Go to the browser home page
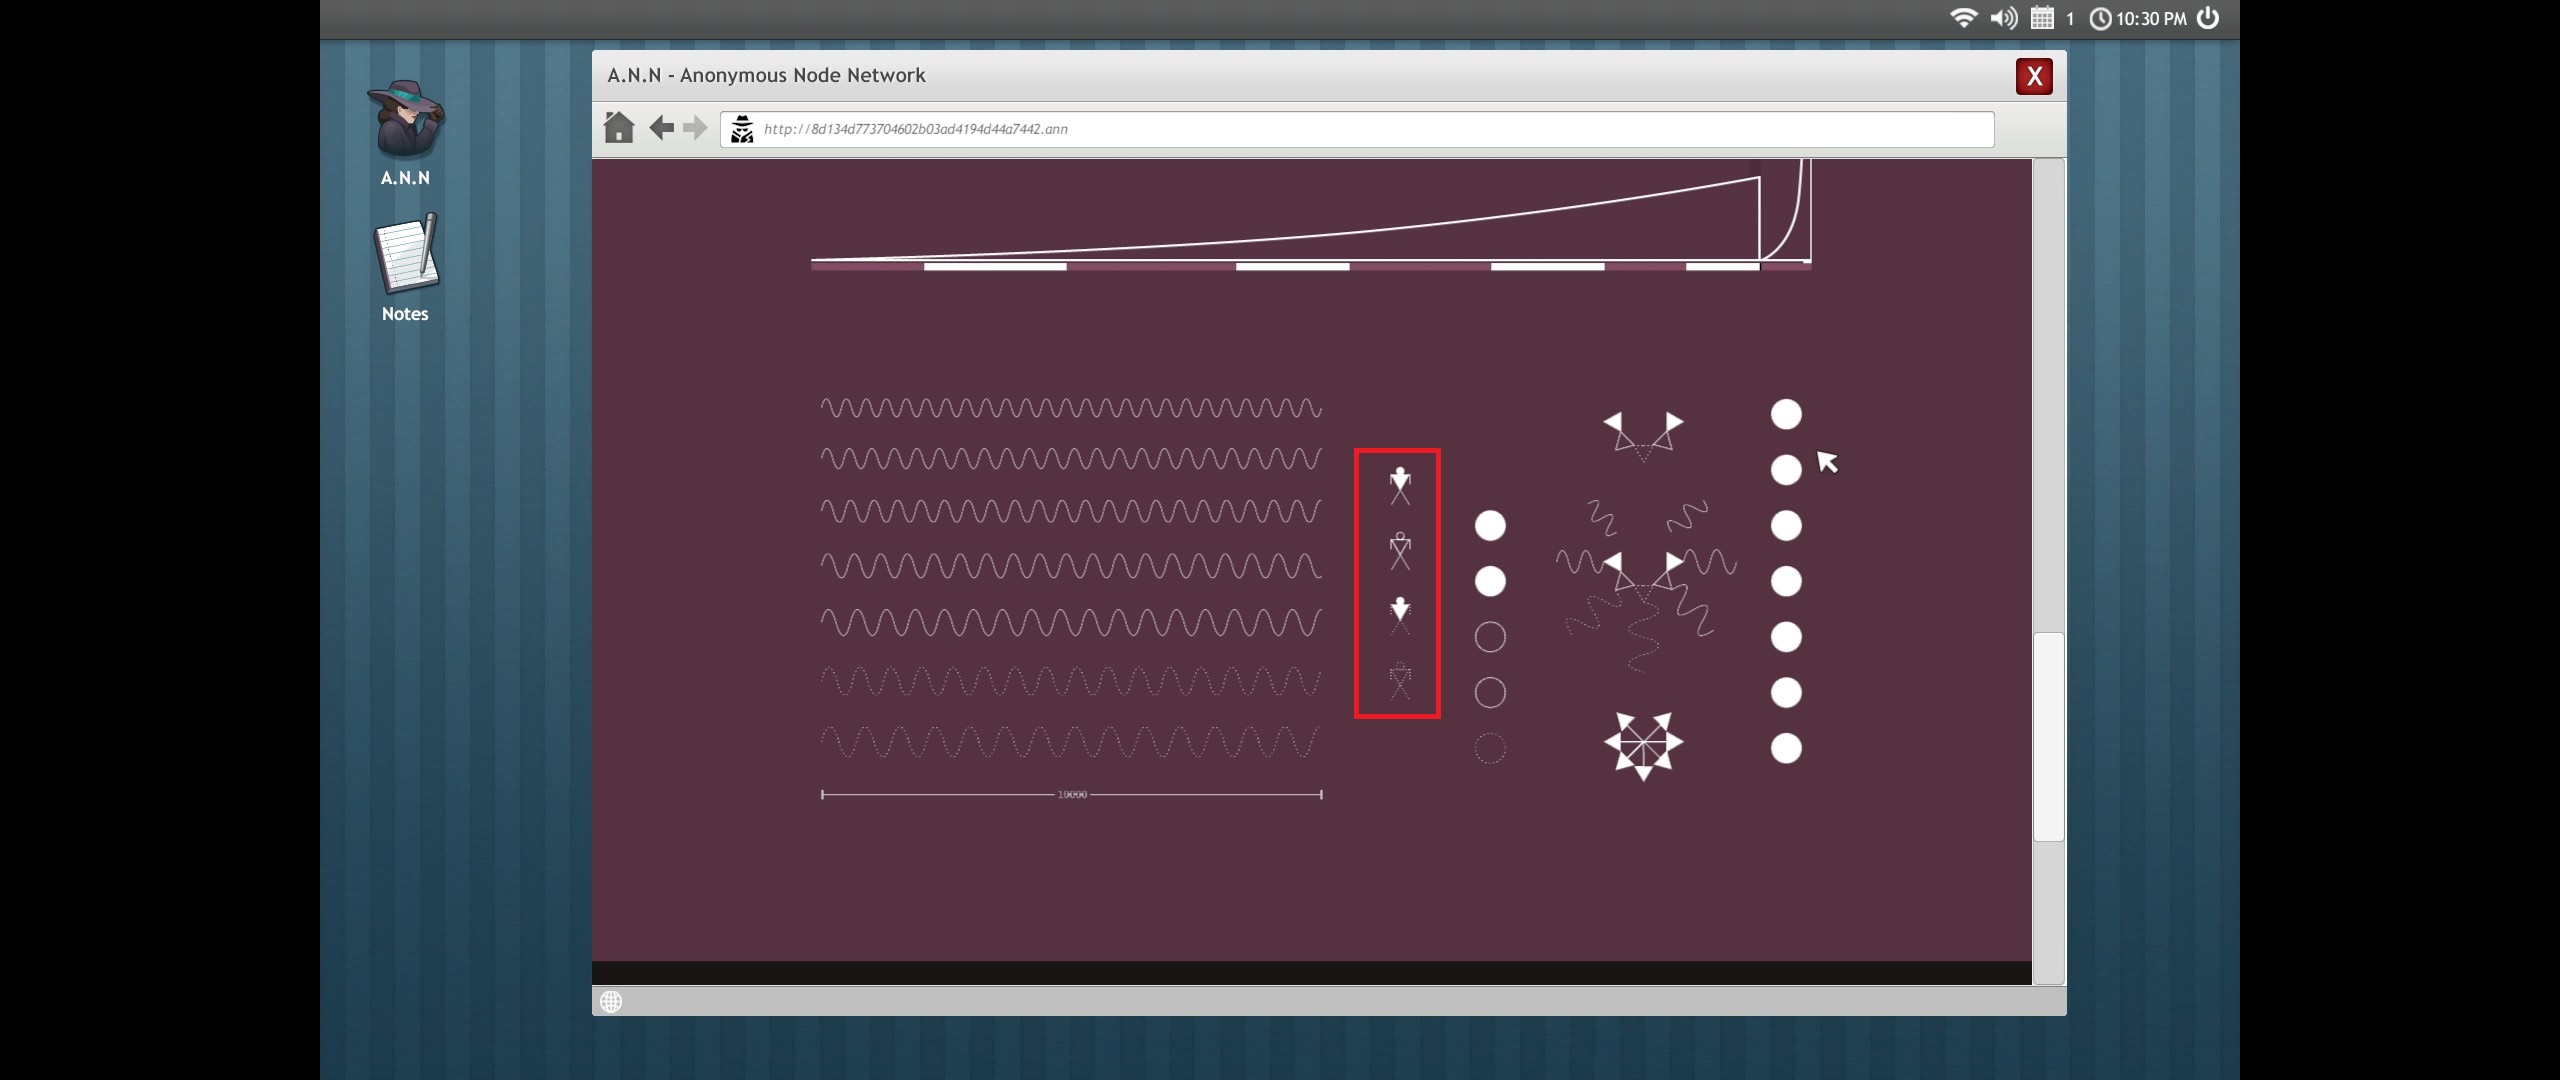This screenshot has height=1080, width=2560. click(619, 128)
